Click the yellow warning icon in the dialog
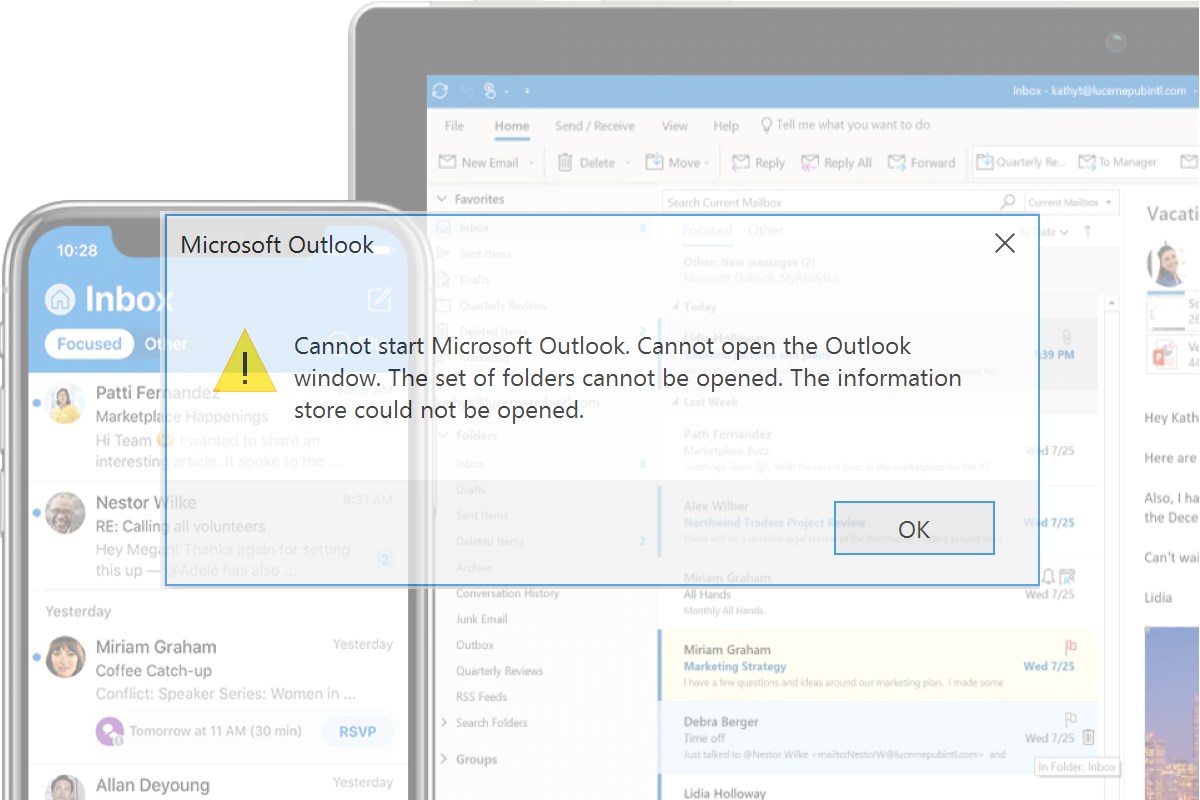 pyautogui.click(x=245, y=360)
